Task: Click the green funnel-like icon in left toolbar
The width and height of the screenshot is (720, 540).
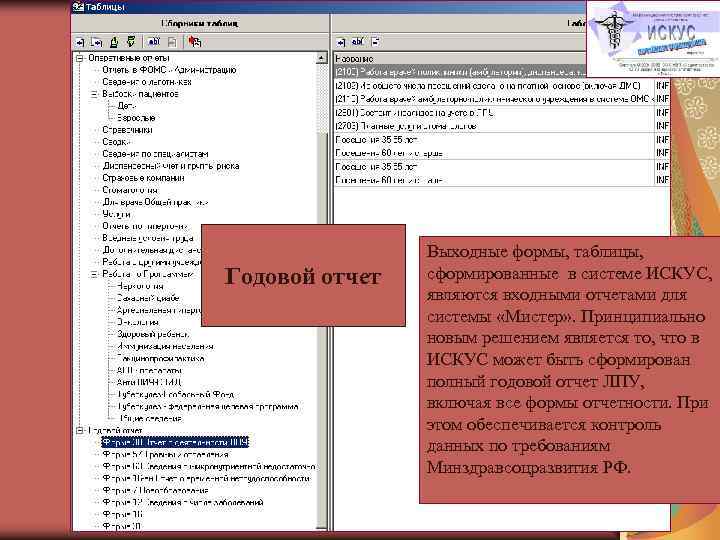Action: tap(131, 42)
